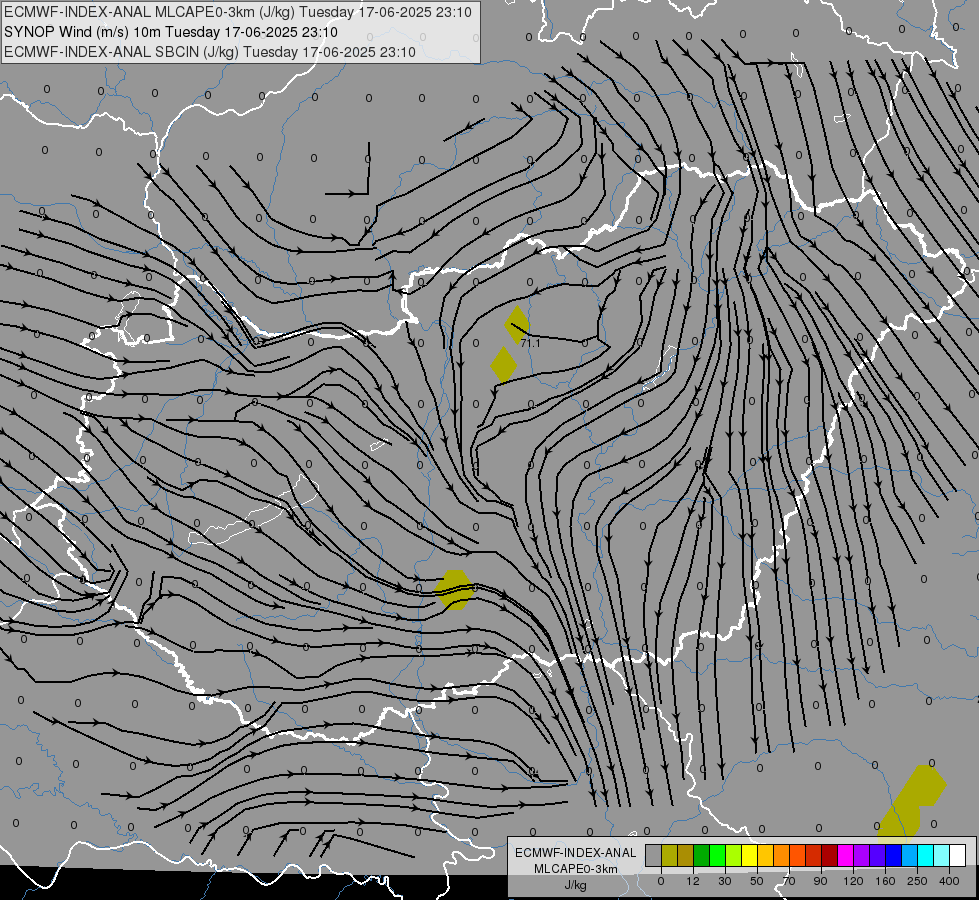Screen dimensions: 979x900
Task: Click the 71.1 value label on map
Action: pyautogui.click(x=531, y=344)
